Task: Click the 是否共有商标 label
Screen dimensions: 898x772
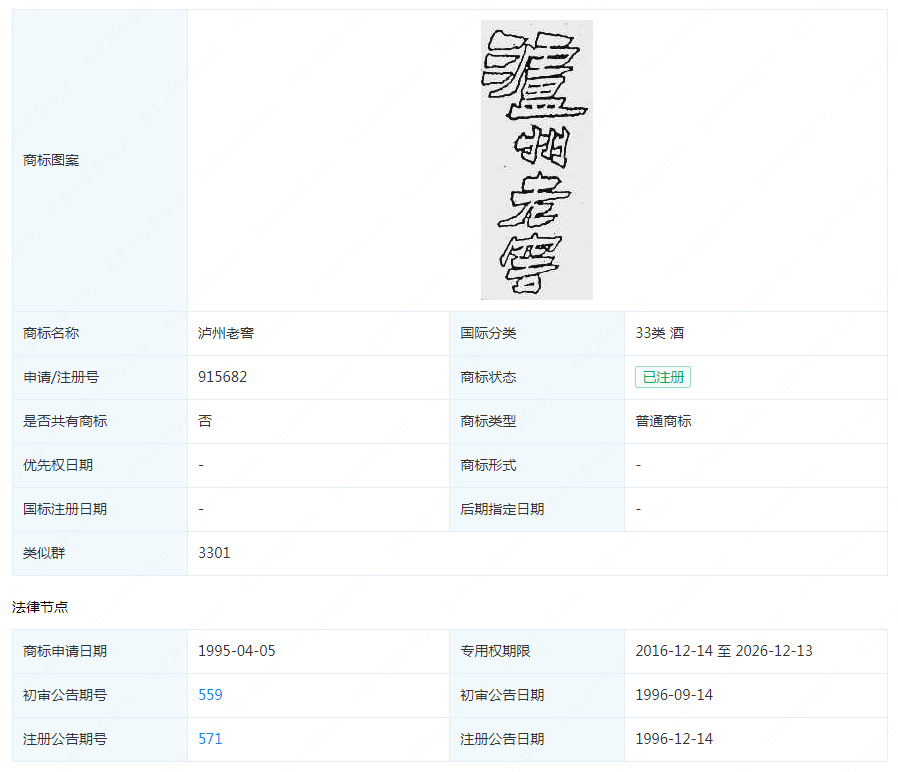Action: pyautogui.click(x=65, y=421)
